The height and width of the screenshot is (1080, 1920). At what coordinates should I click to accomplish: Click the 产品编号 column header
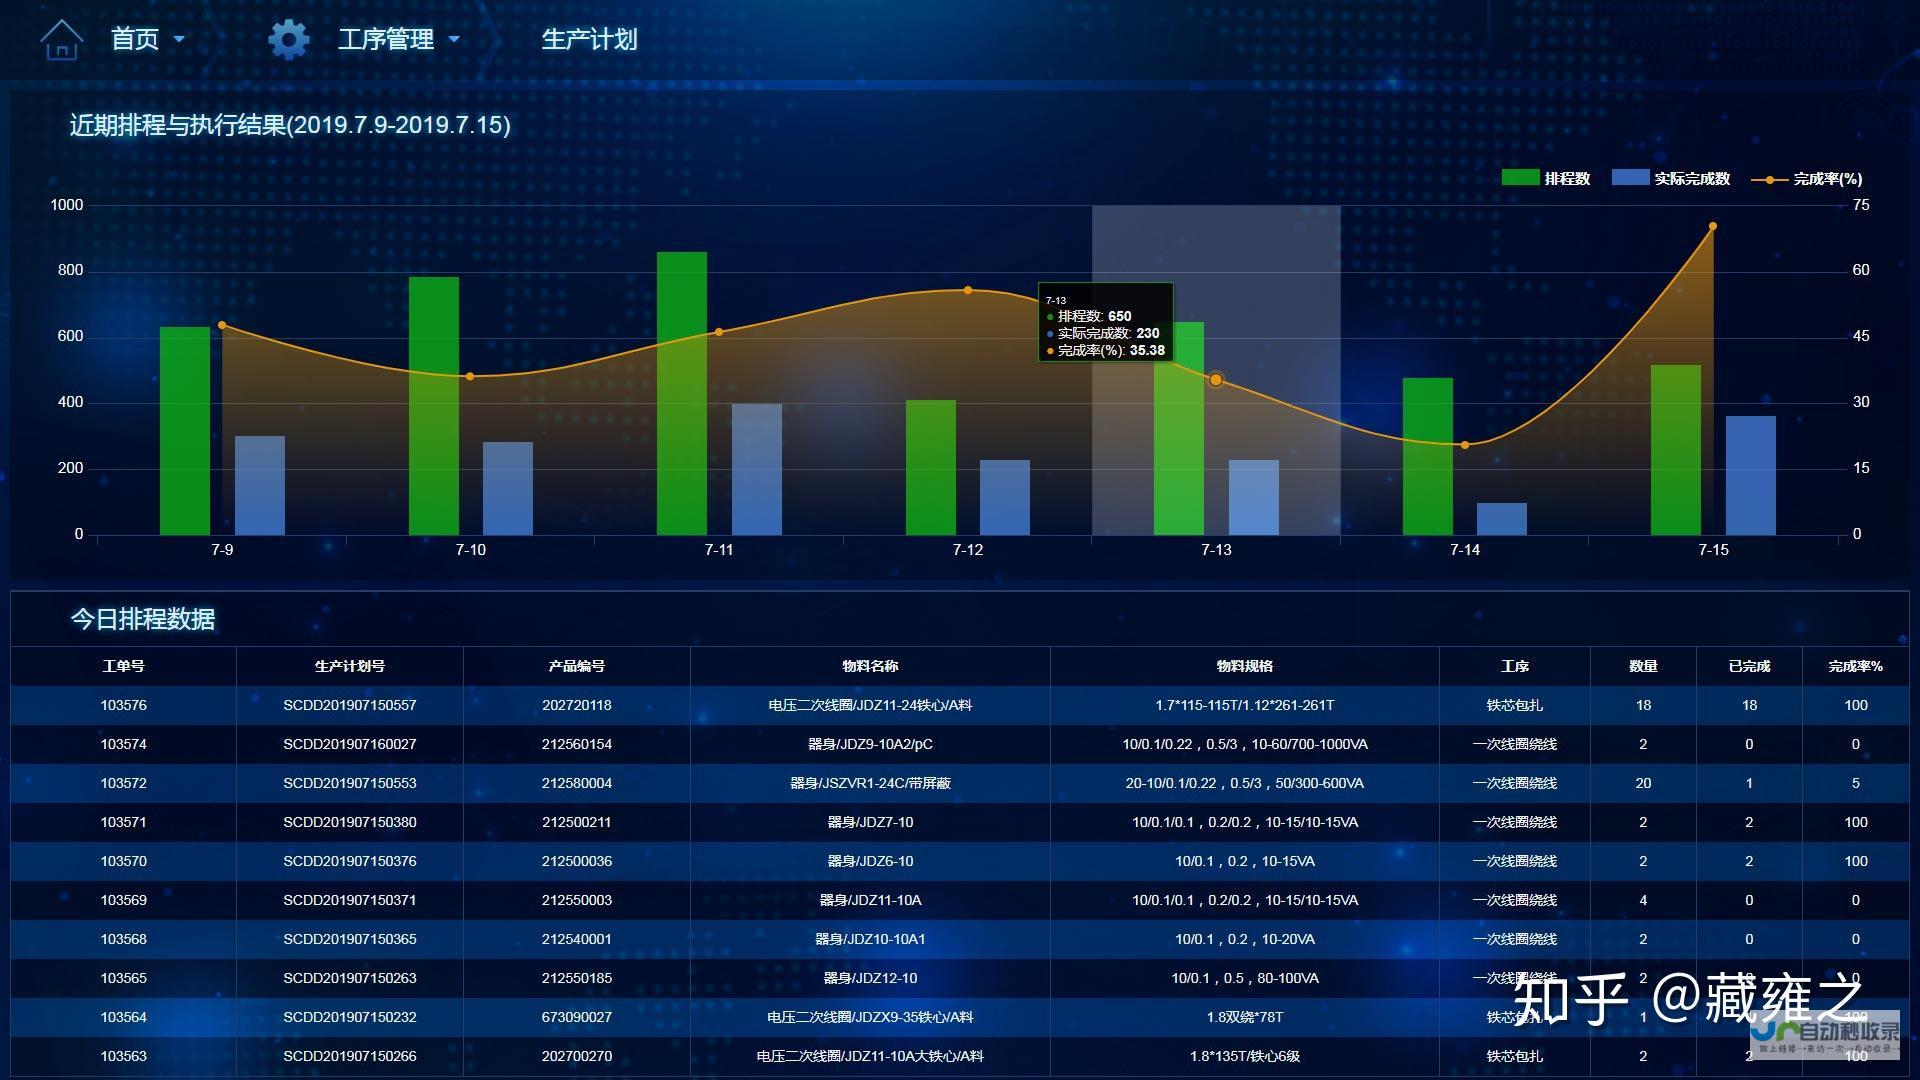[x=577, y=666]
